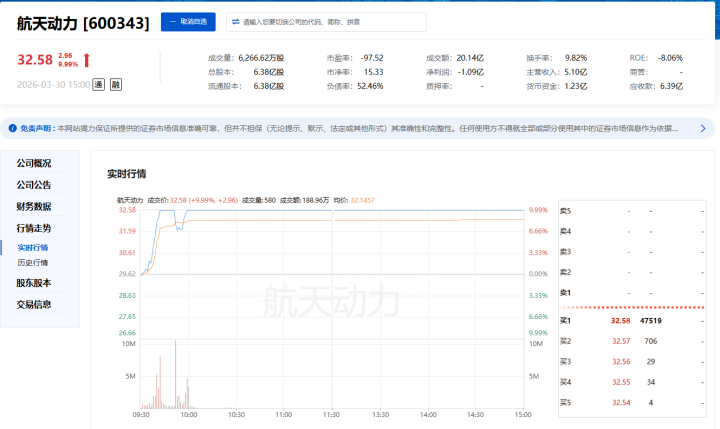Click the 卖5 row label
720x429 pixels.
[x=565, y=211]
